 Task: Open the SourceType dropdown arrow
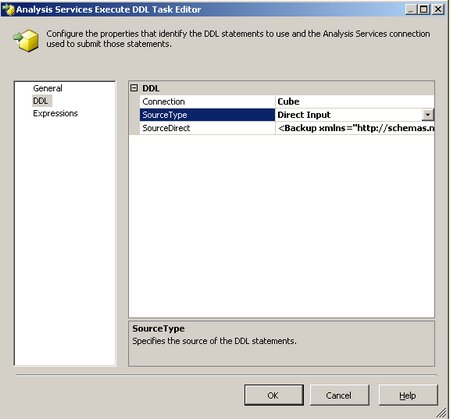(x=428, y=115)
